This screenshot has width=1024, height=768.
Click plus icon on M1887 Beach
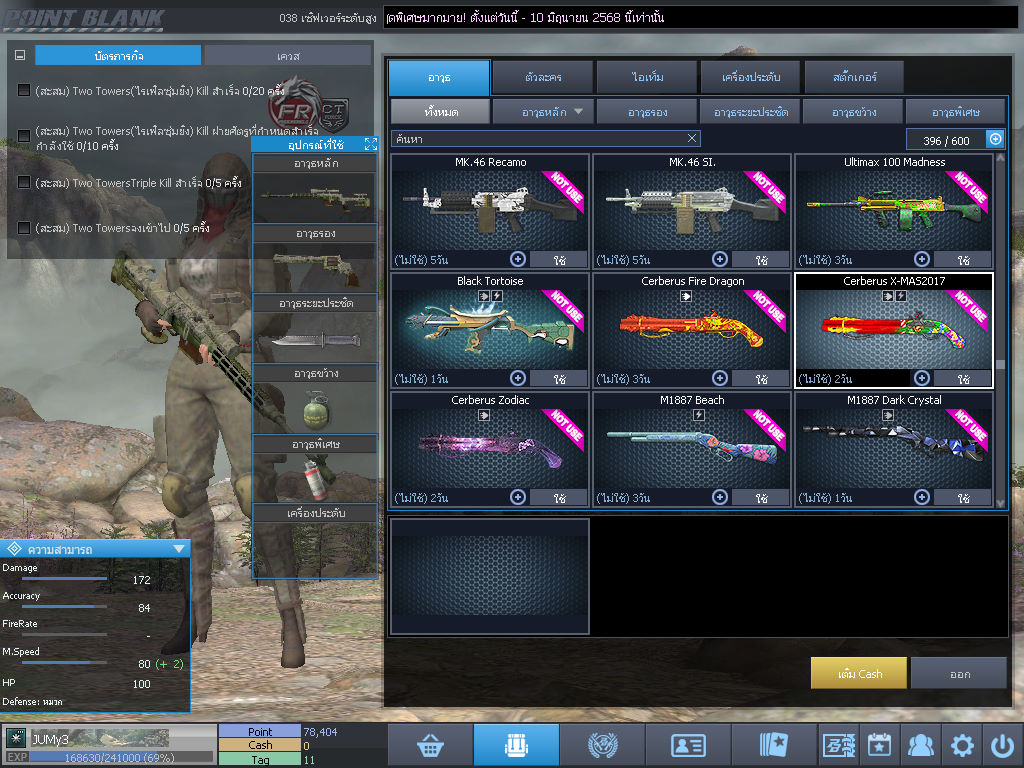pyautogui.click(x=720, y=497)
